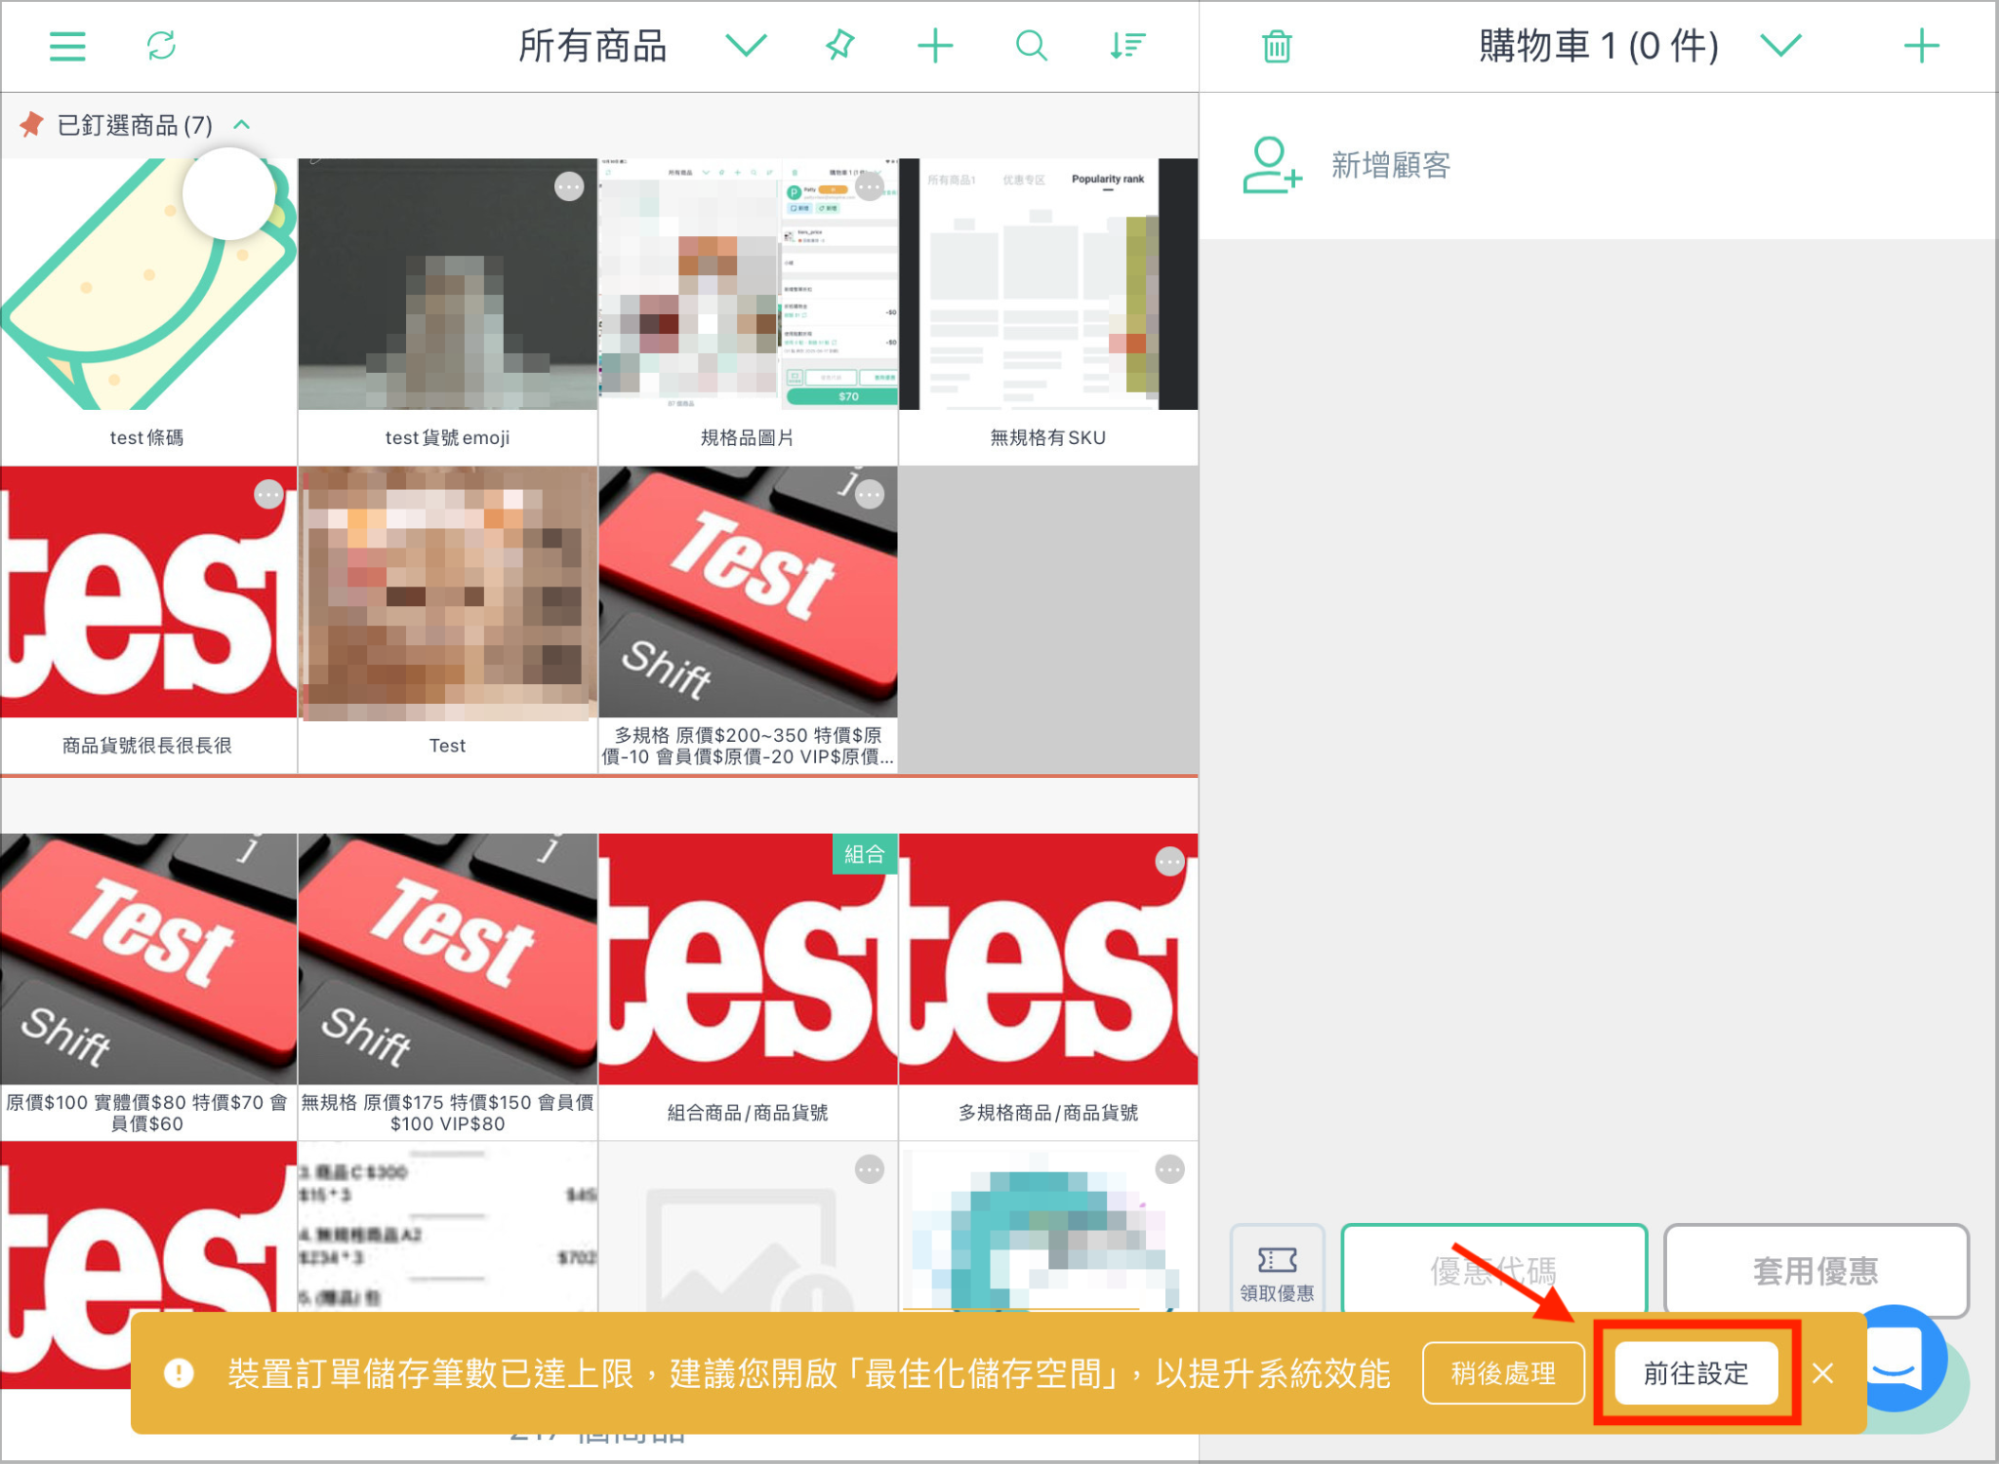Click the 新增顧客 add customer icon
Viewport: 1999px width, 1465px height.
click(1272, 165)
